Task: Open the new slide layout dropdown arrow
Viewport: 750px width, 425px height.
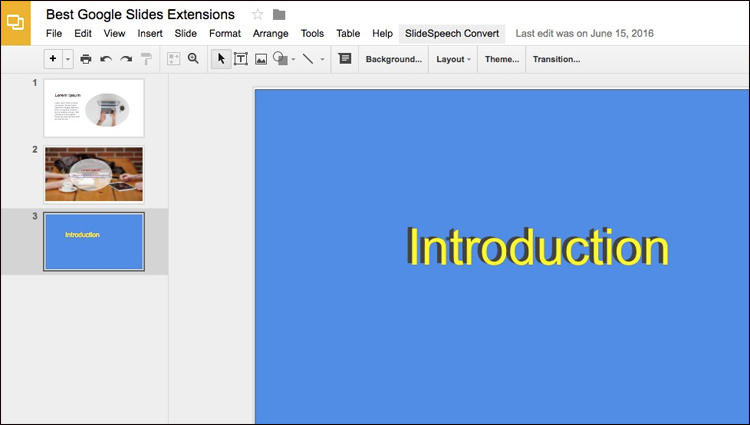Action: [x=68, y=59]
